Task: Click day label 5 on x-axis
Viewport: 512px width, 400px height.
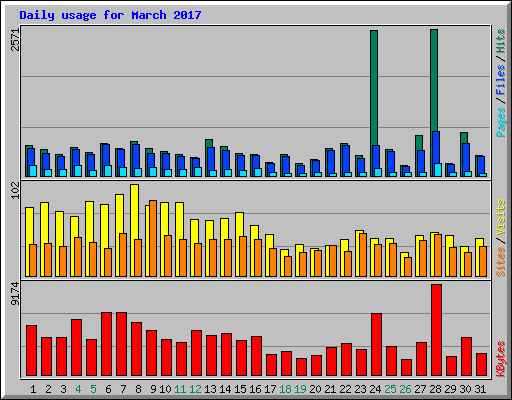Action: coord(93,389)
